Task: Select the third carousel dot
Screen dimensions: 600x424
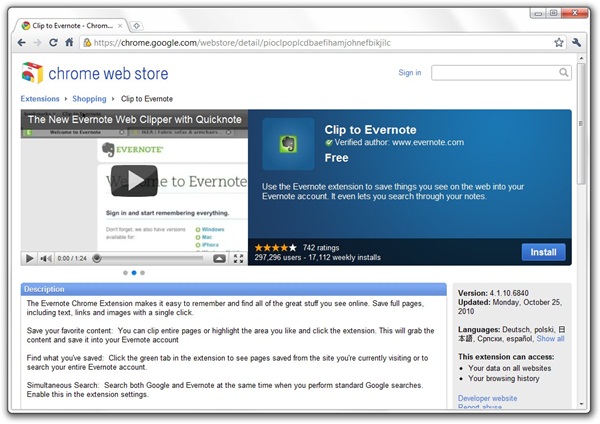Action: (142, 273)
